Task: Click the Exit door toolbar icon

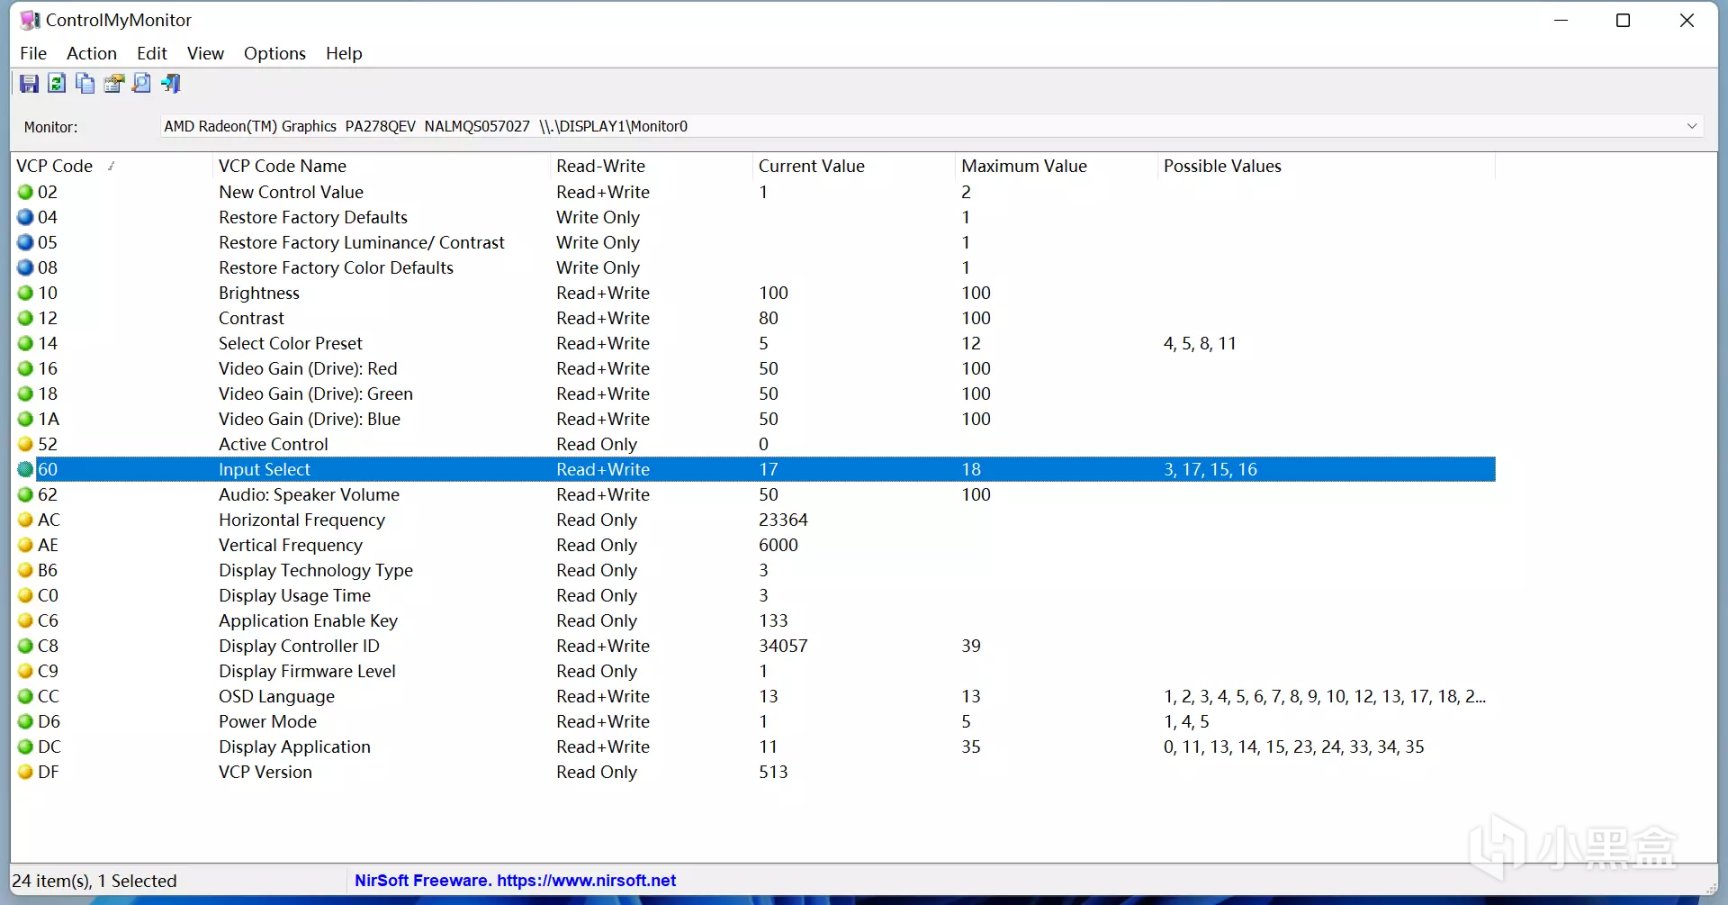Action: pyautogui.click(x=171, y=84)
